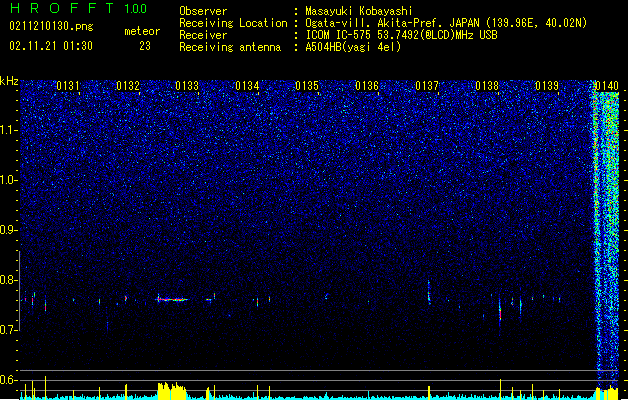The height and width of the screenshot is (400, 629).
Task: Click the 'meteor' label
Action: pos(142,31)
